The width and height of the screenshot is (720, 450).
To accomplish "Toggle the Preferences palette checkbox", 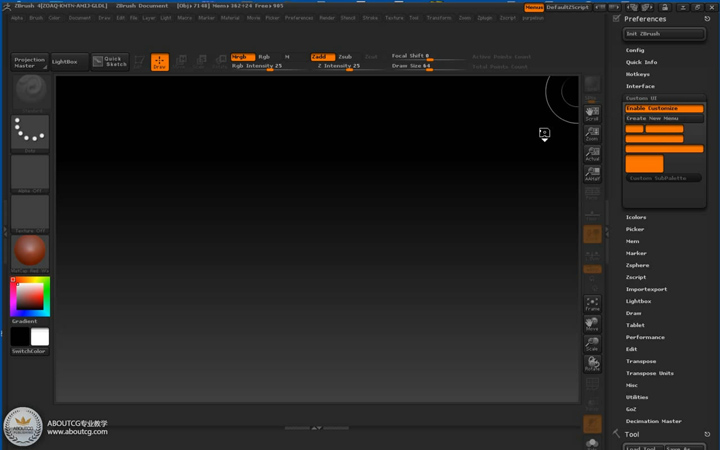I will [616, 18].
